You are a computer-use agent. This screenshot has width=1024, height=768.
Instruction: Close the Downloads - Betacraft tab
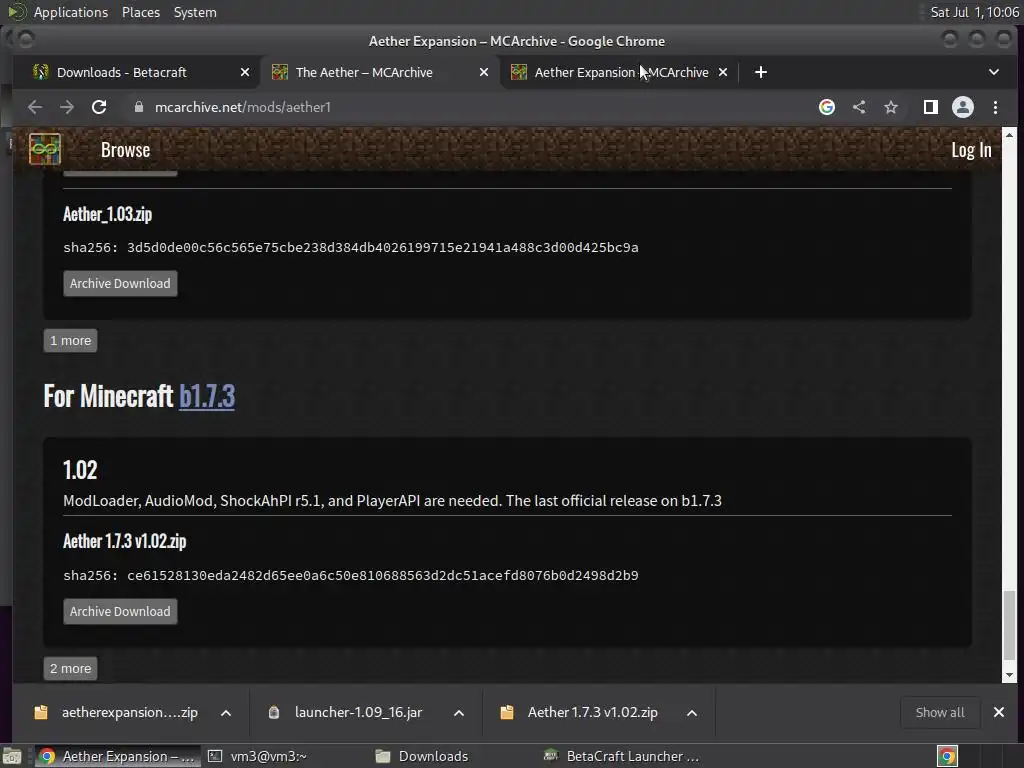[x=245, y=72]
